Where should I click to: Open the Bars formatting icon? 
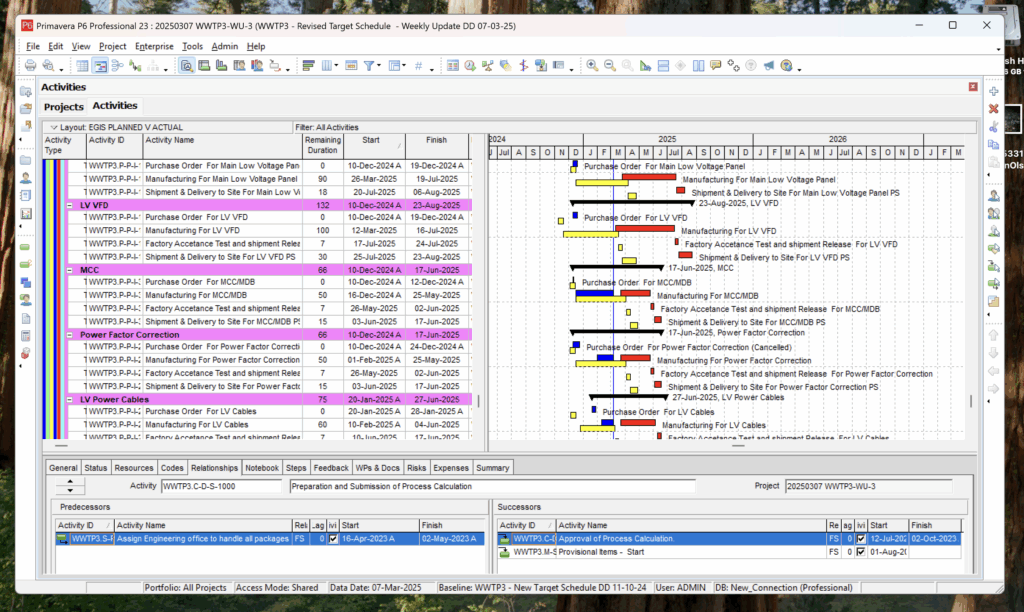(308, 65)
